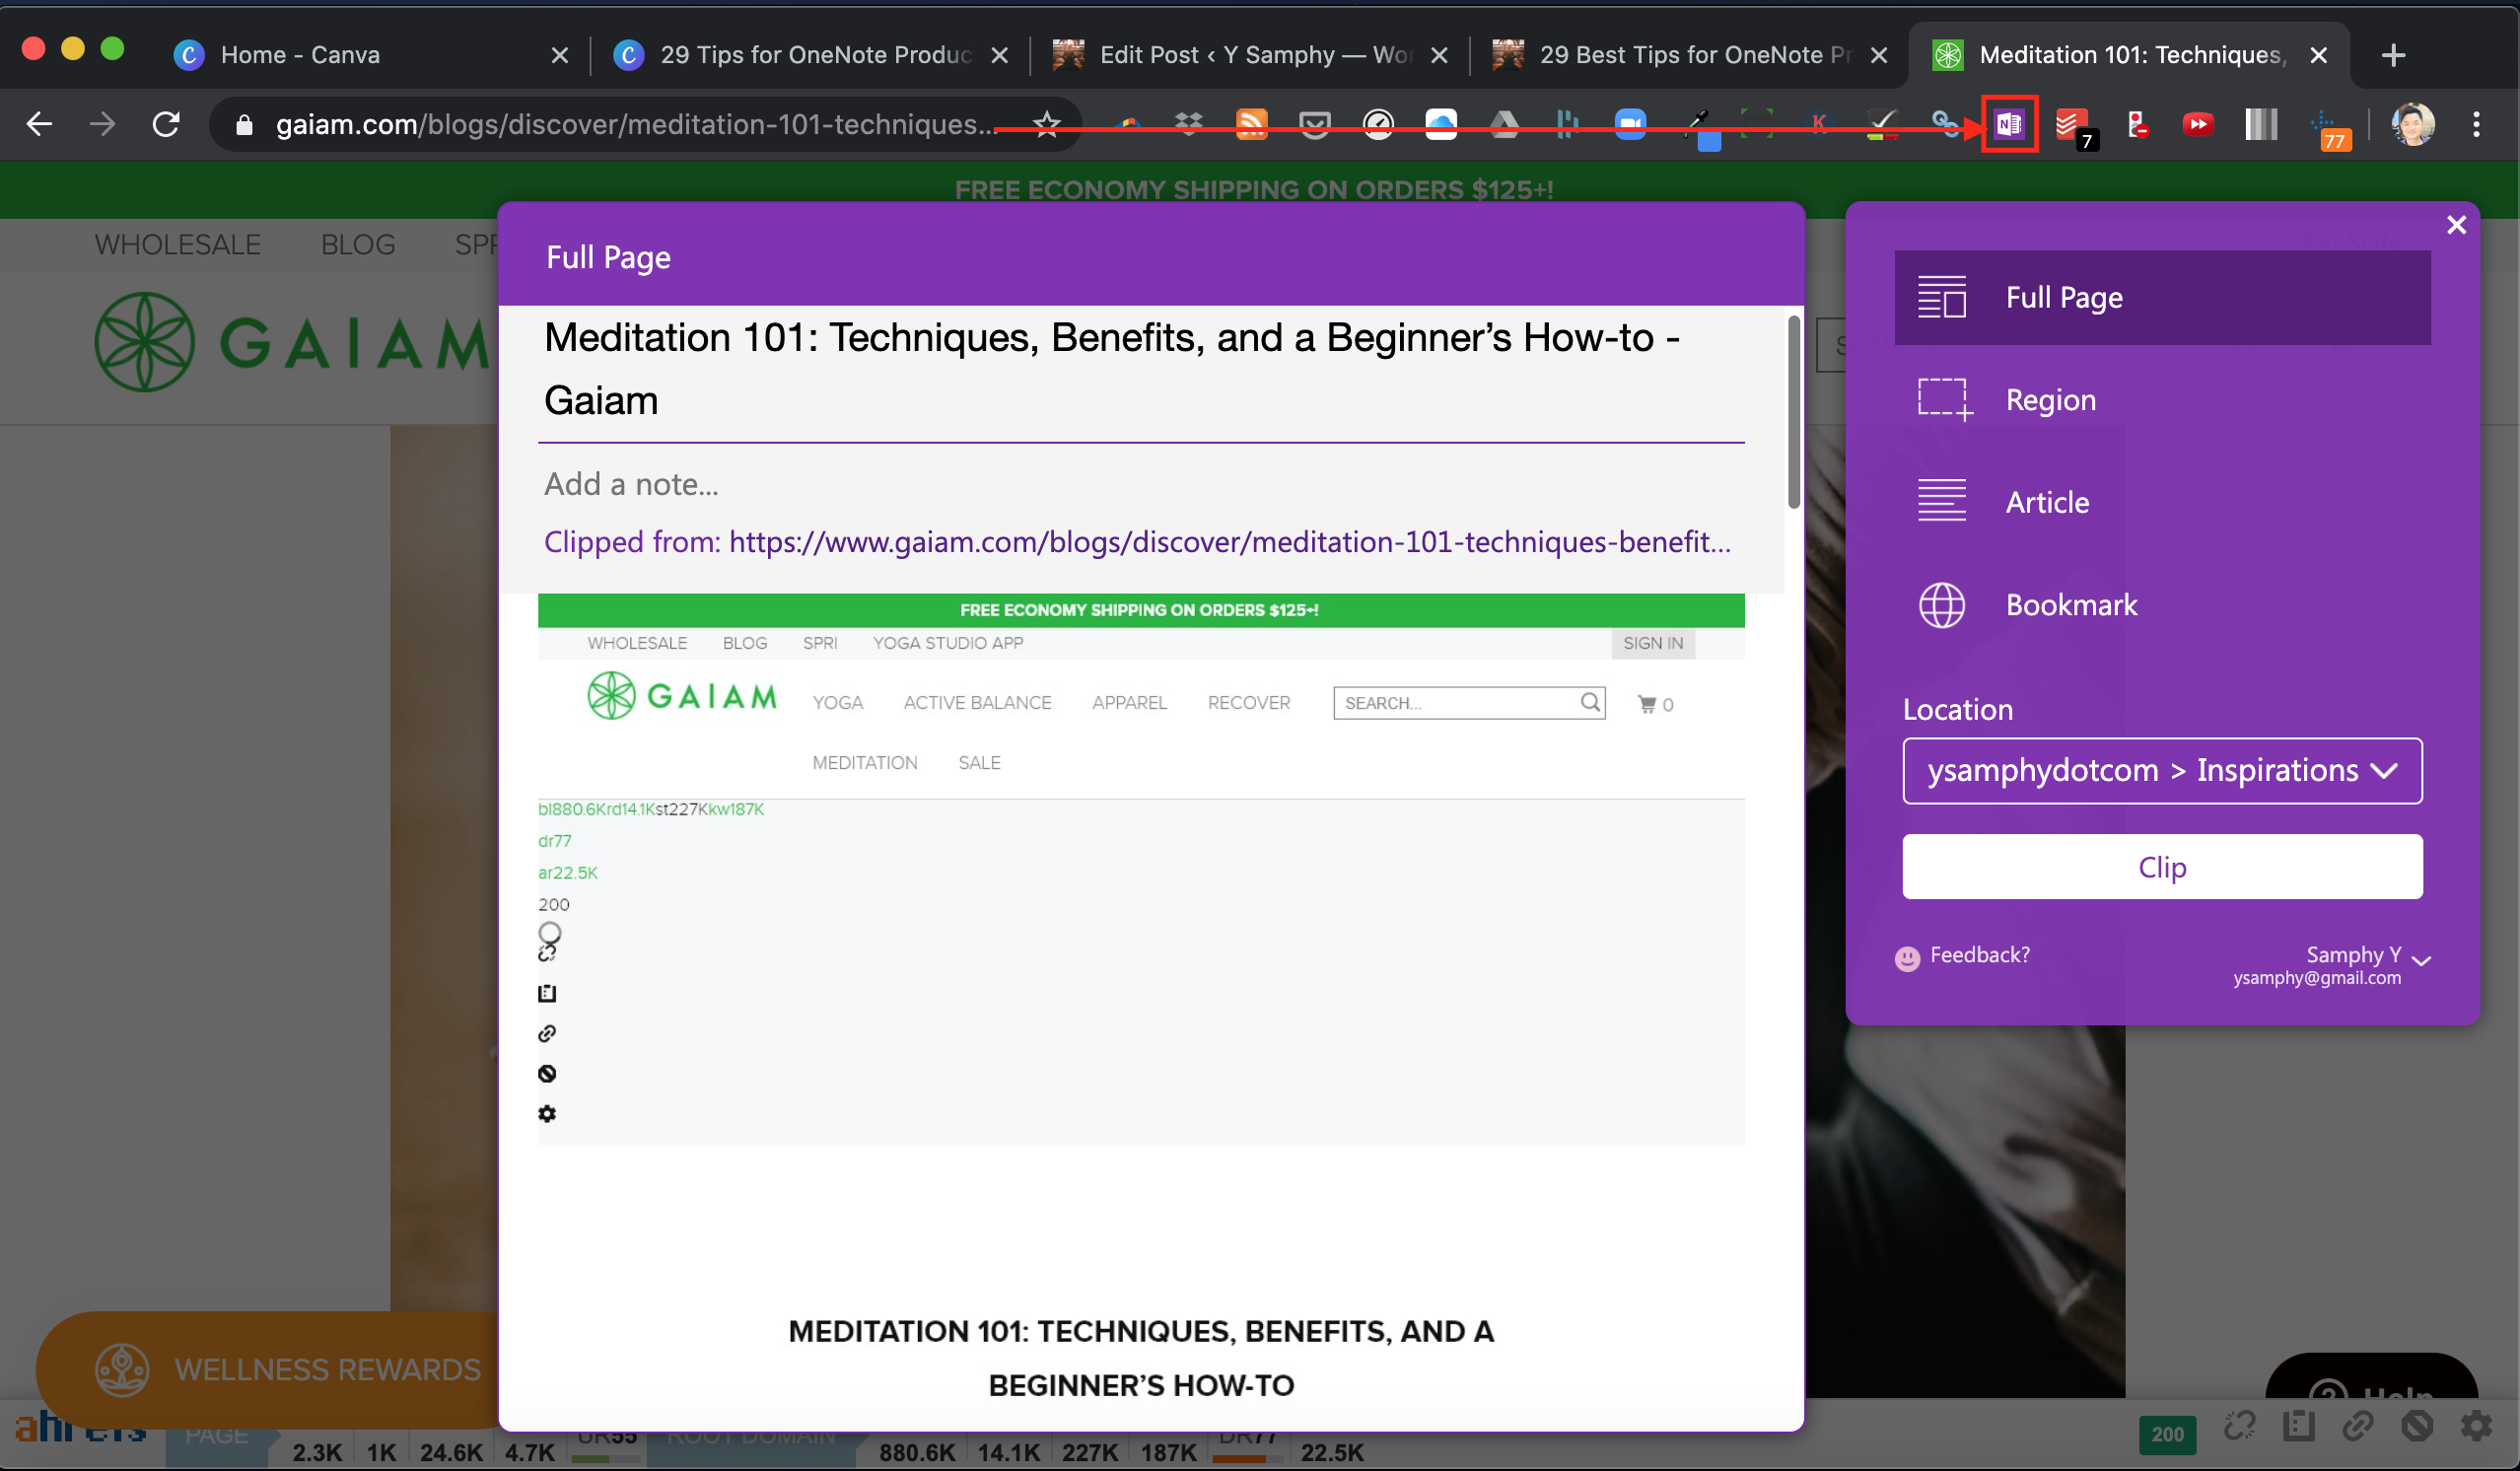Click the green 200 status badge
The image size is (2520, 1471).
coord(2167,1433)
